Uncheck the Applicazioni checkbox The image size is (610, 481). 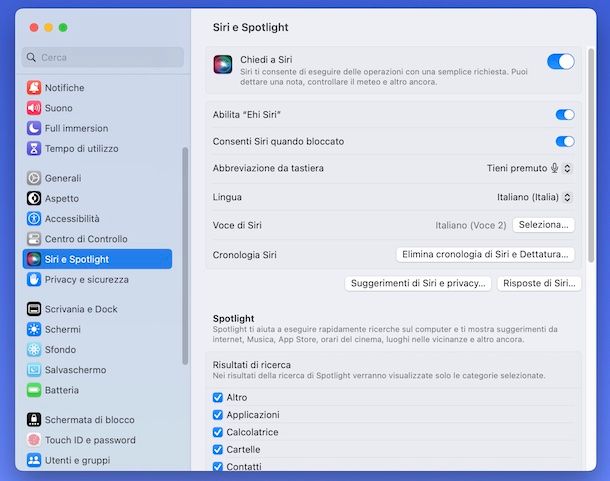tap(218, 415)
